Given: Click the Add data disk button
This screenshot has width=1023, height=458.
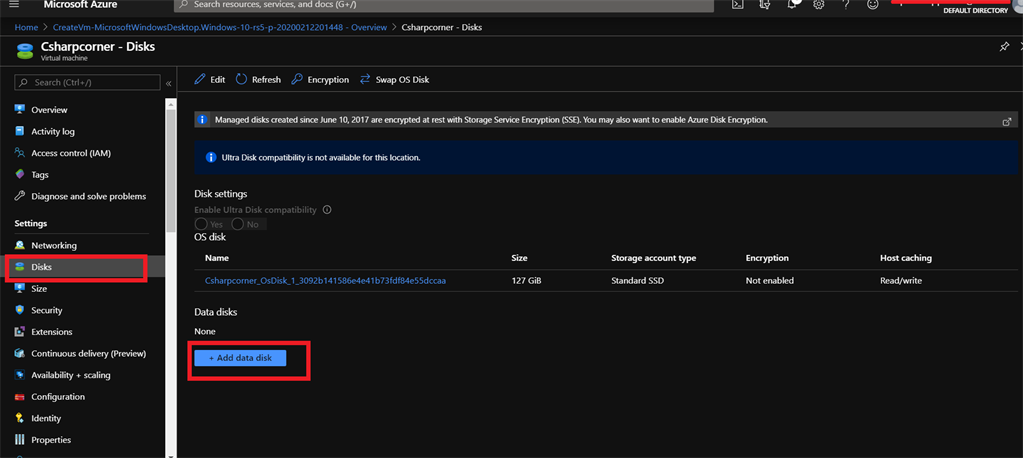Looking at the screenshot, I should (240, 358).
